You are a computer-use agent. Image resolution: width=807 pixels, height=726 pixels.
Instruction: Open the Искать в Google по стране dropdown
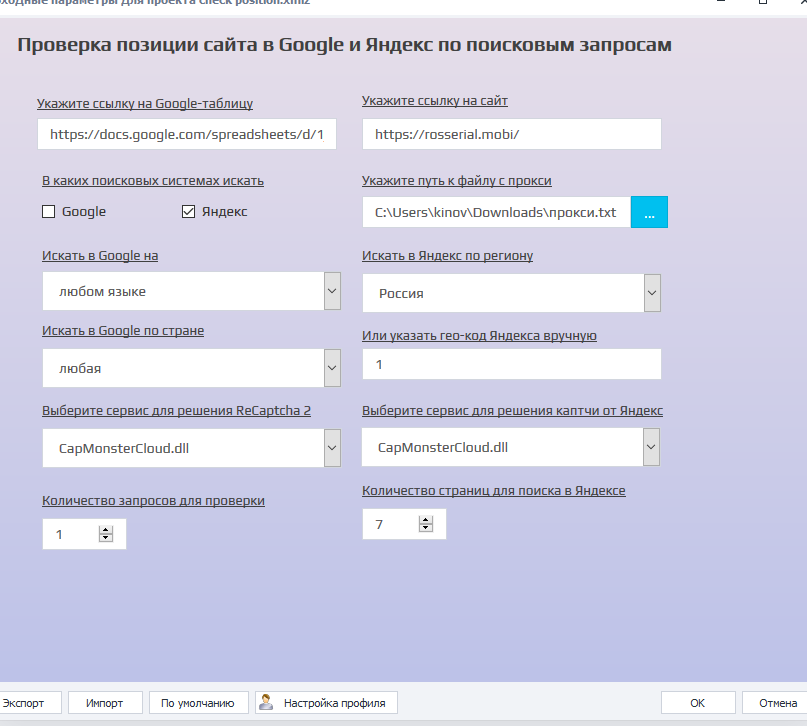click(332, 368)
